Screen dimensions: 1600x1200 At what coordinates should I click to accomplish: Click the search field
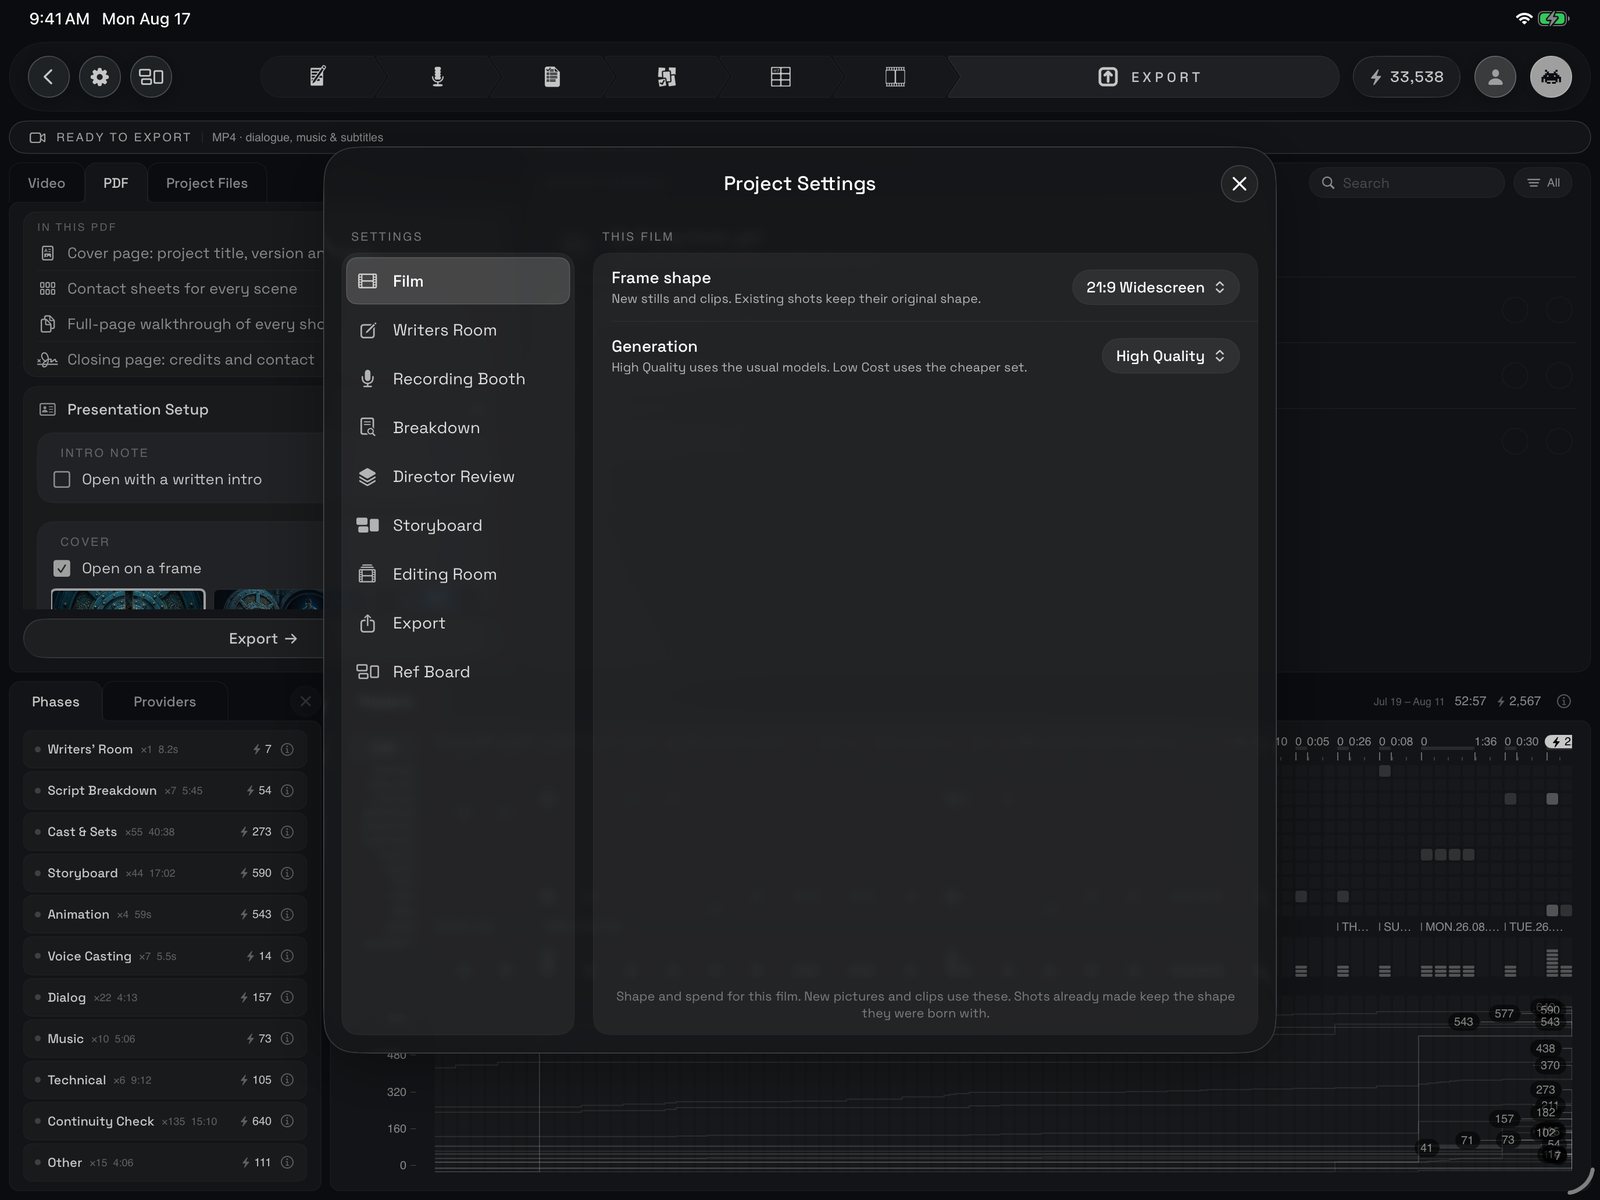tap(1406, 183)
